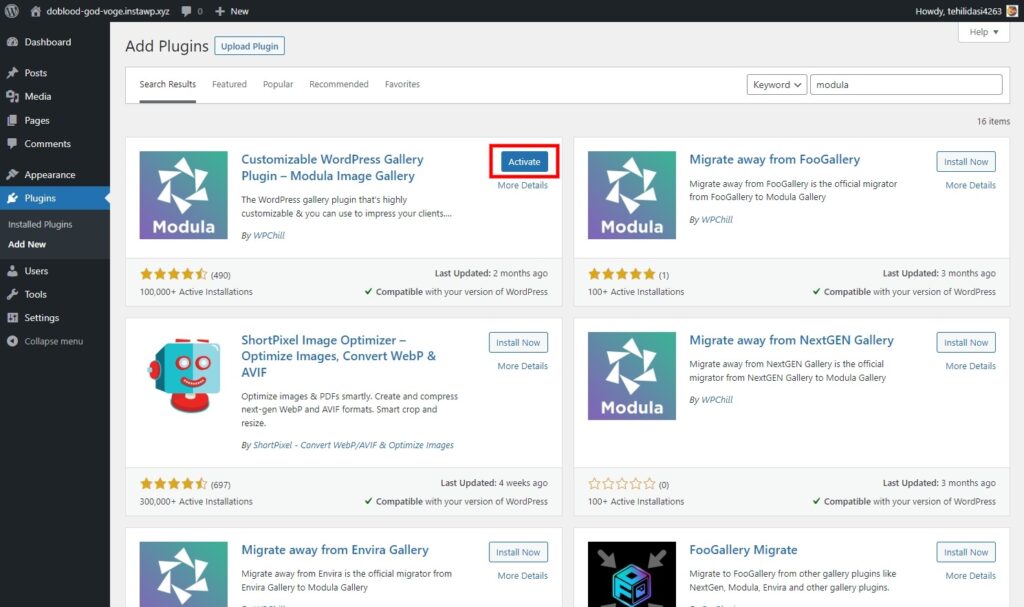Screen dimensions: 1024x607
Task: Open More Details for ShortPixel Image Optimizer
Action: pyautogui.click(x=522, y=366)
